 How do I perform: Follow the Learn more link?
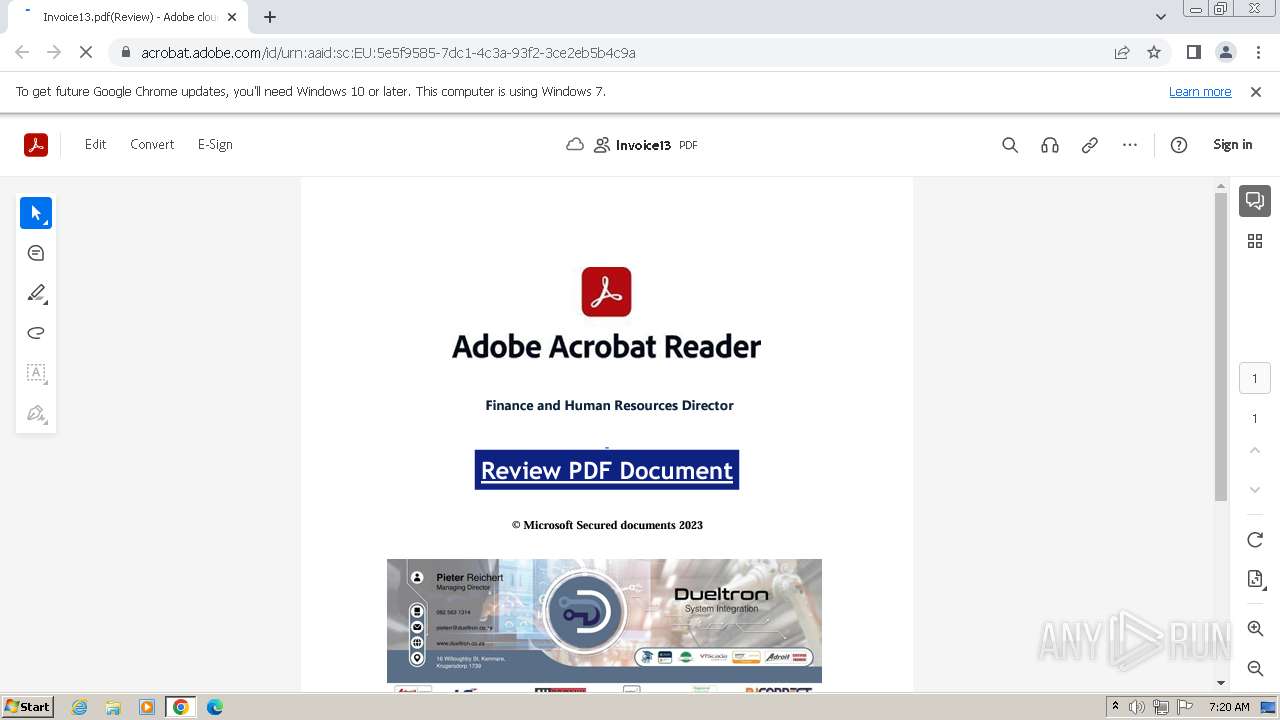point(1200,92)
